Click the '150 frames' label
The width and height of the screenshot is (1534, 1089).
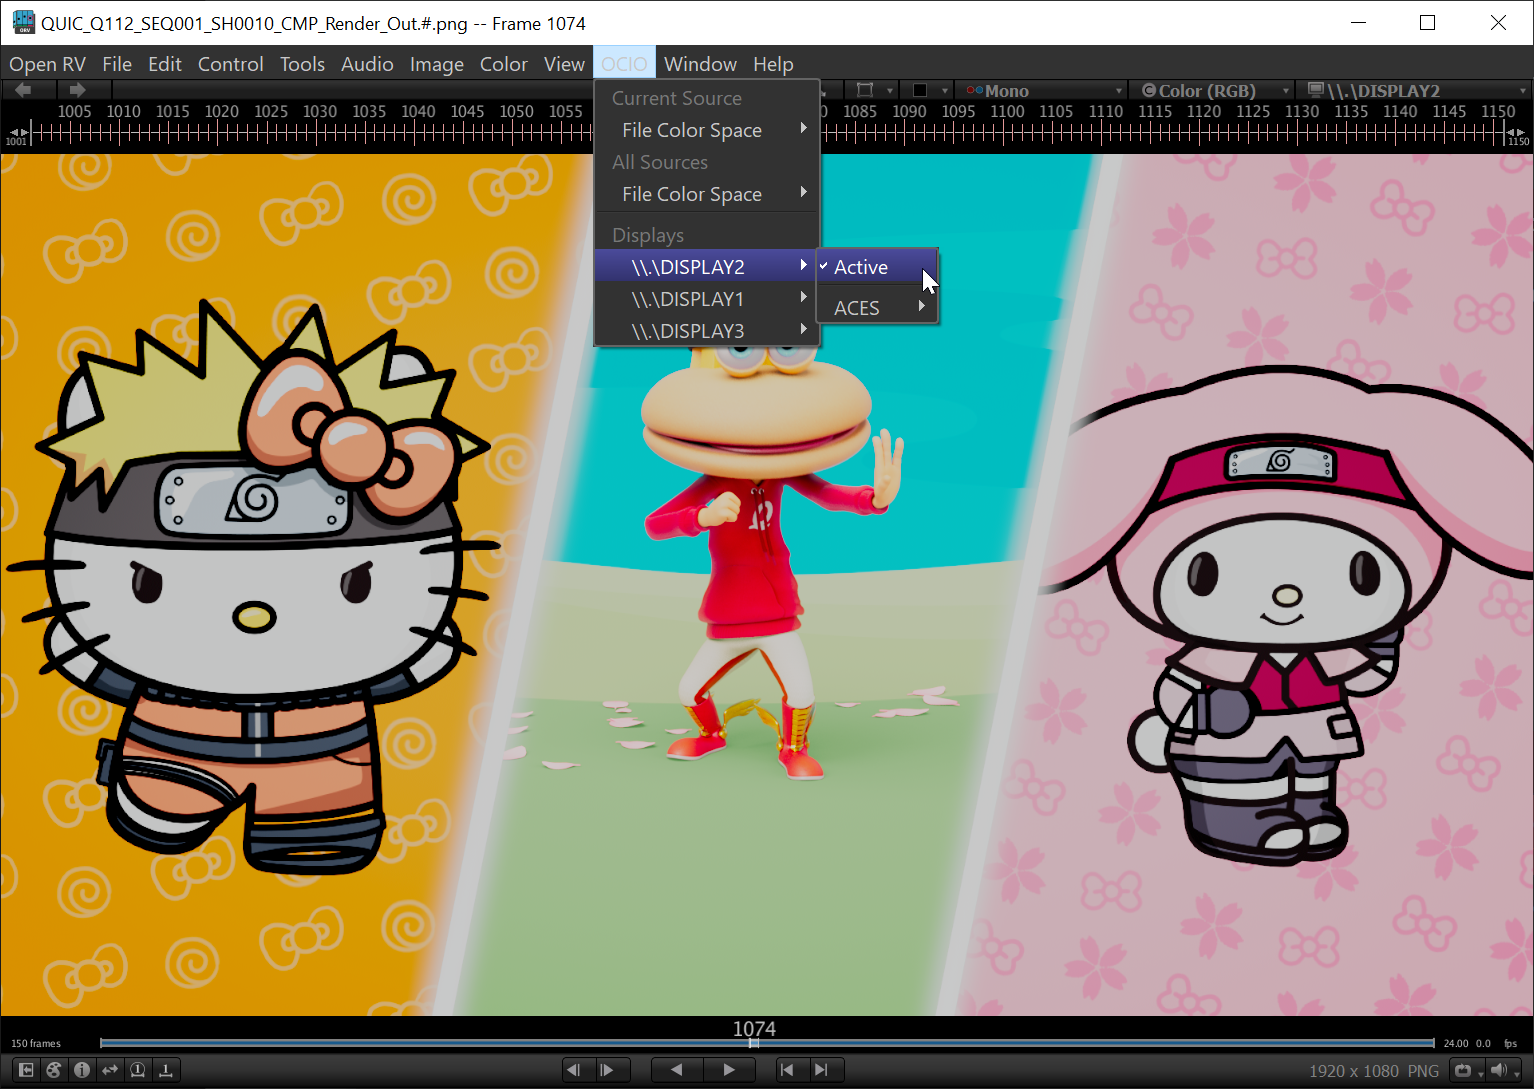pos(36,1043)
